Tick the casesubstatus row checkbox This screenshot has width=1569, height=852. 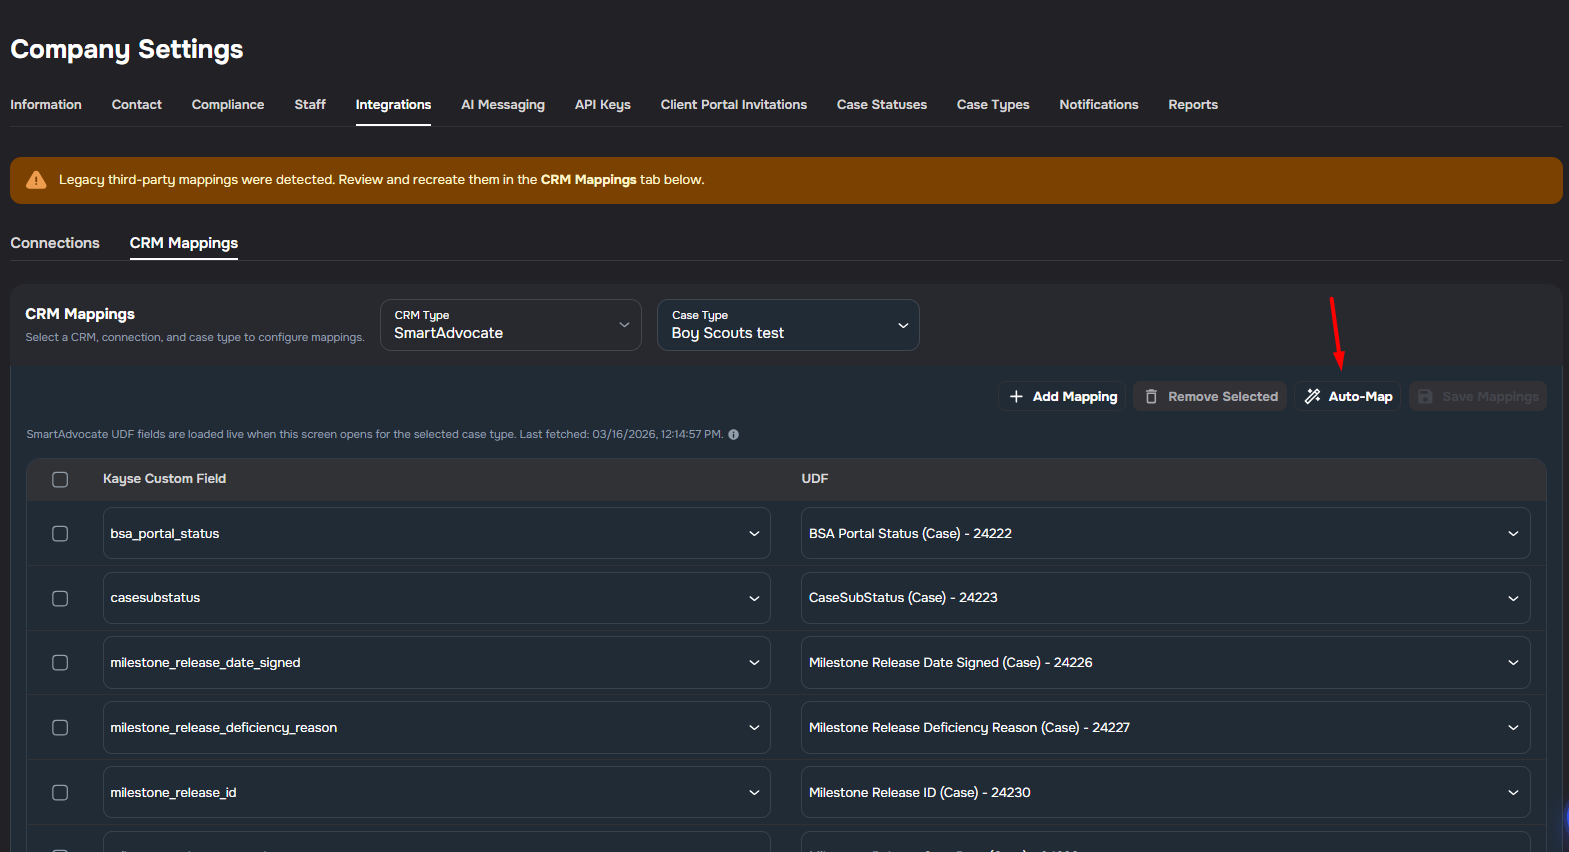pos(60,599)
